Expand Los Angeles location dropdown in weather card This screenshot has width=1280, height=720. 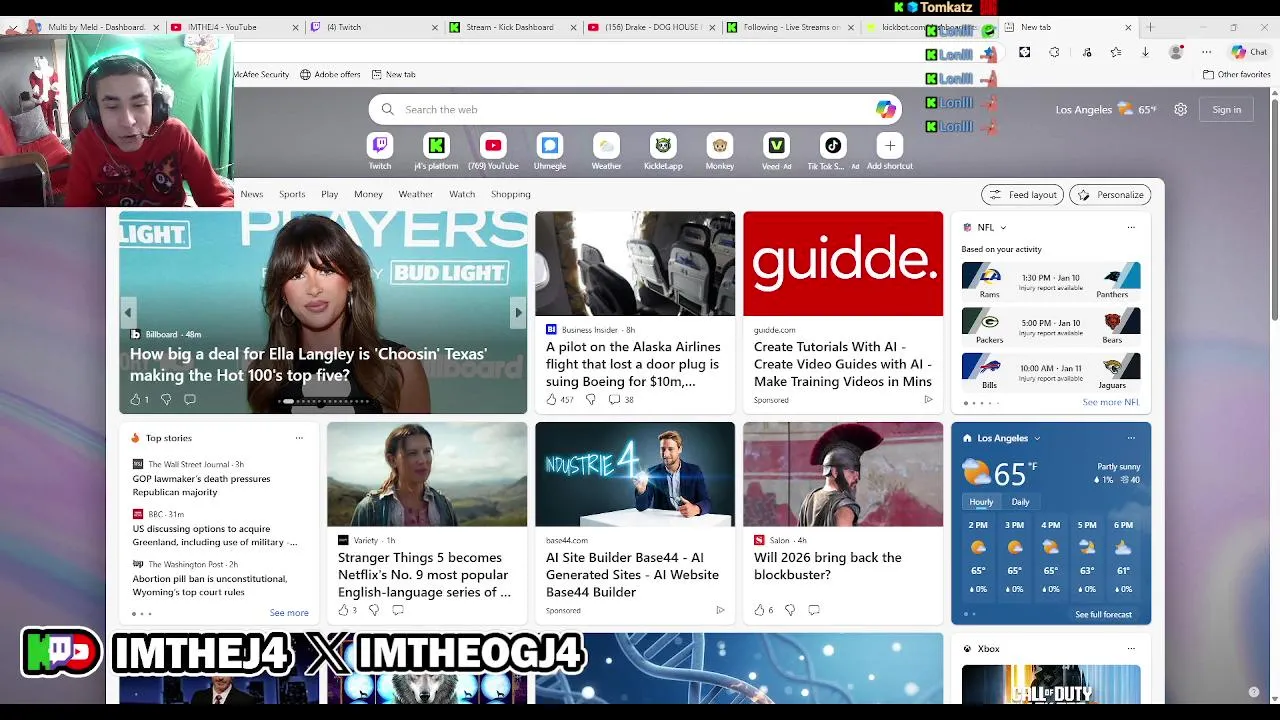[x=1037, y=438]
